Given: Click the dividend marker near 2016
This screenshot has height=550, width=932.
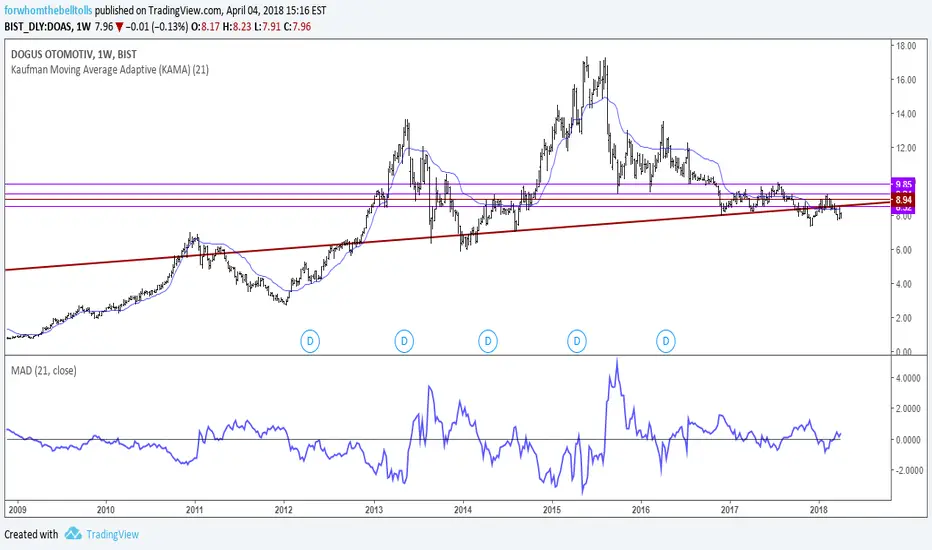Looking at the screenshot, I should [x=666, y=341].
